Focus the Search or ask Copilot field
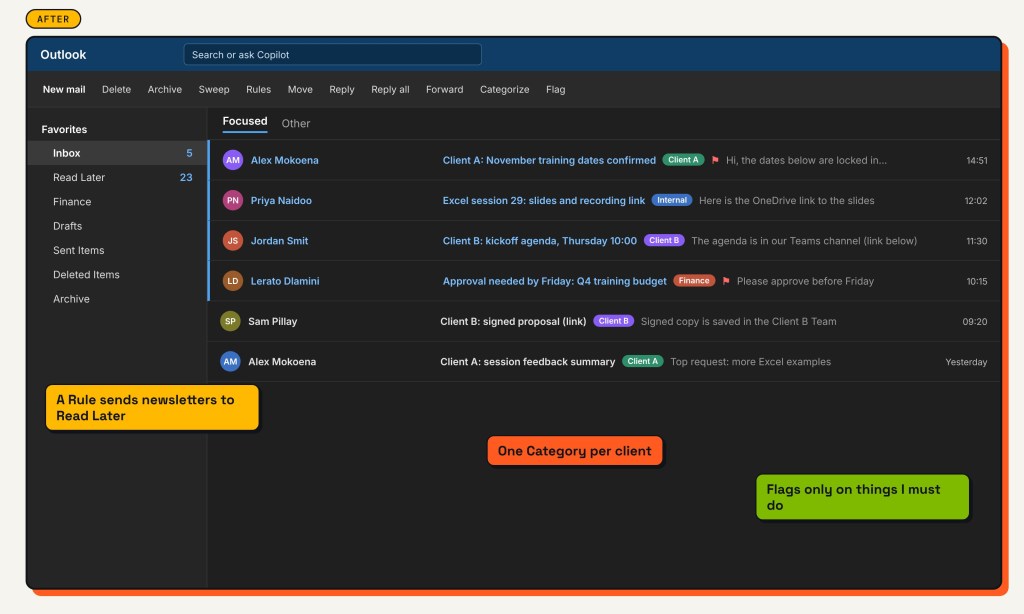1024x614 pixels. 332,54
